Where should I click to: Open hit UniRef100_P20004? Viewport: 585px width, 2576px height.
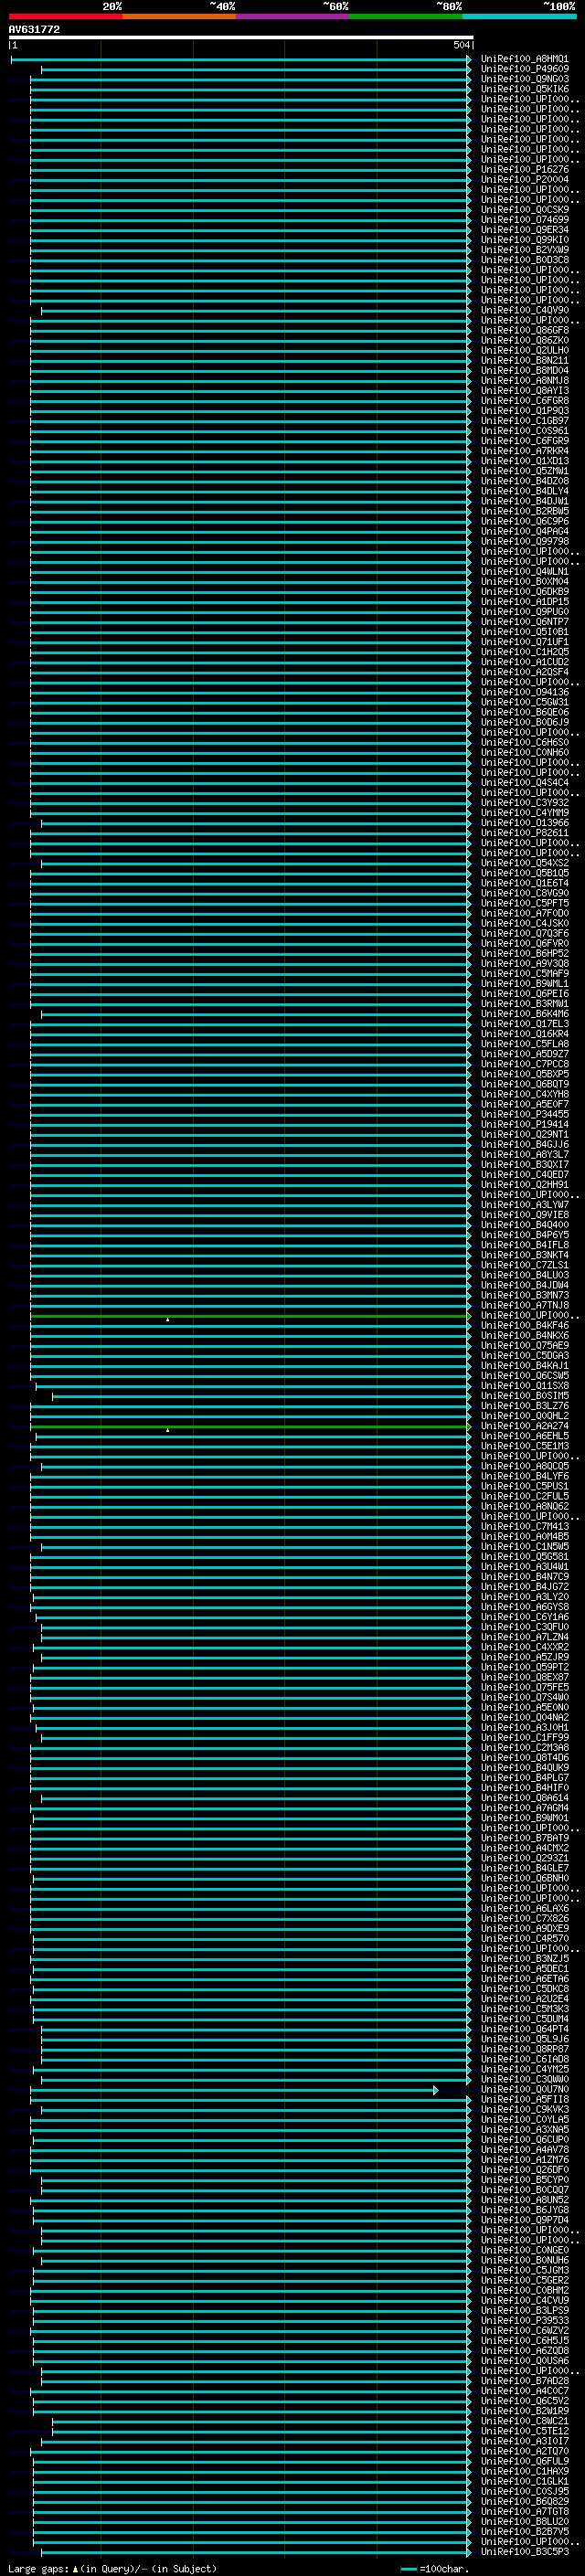(x=525, y=180)
